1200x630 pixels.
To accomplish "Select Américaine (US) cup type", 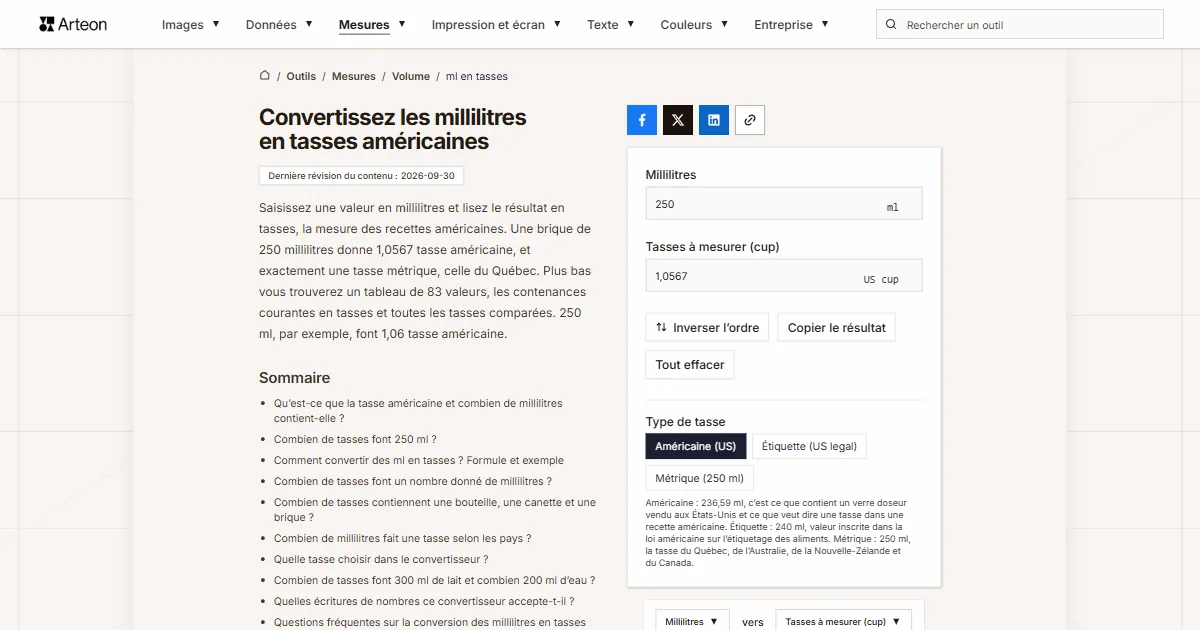I will (696, 446).
